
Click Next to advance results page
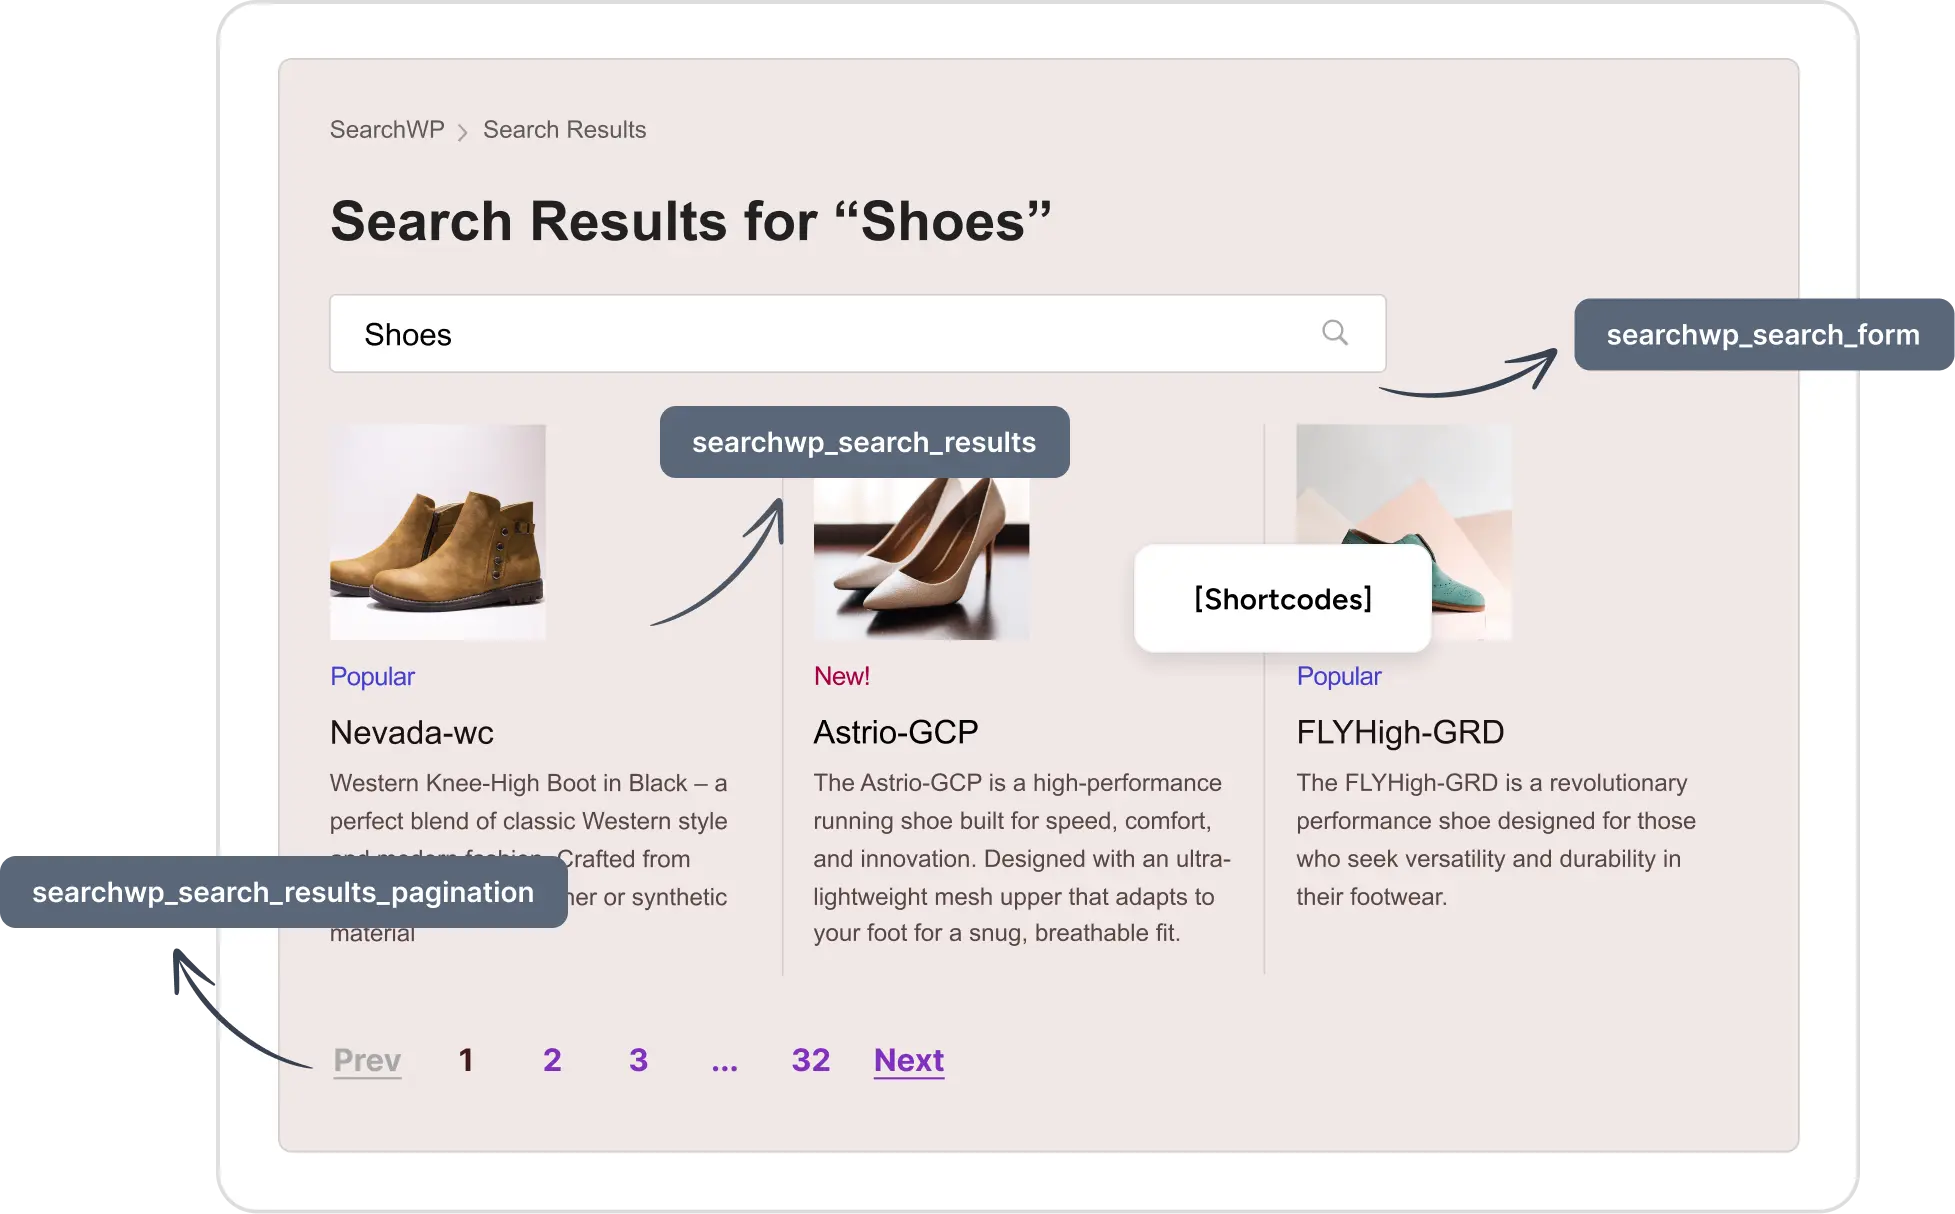pos(909,1060)
